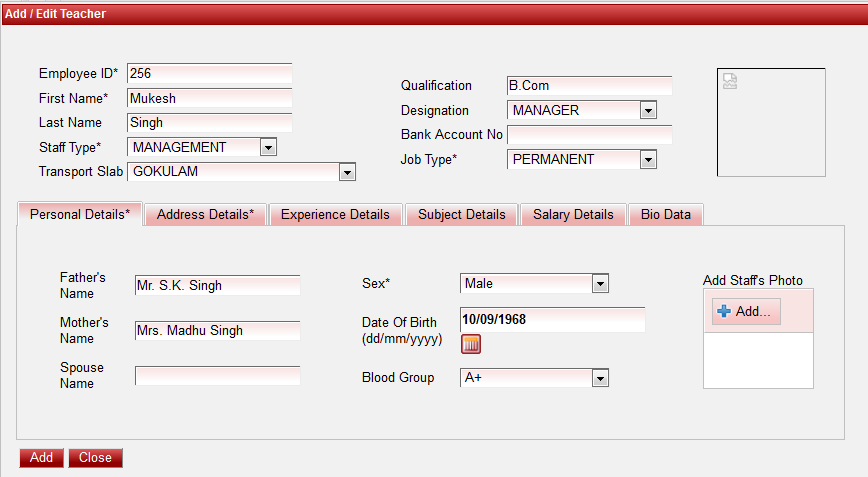Image resolution: width=868 pixels, height=477 pixels.
Task: Click the Employee ID field
Action: (209, 73)
